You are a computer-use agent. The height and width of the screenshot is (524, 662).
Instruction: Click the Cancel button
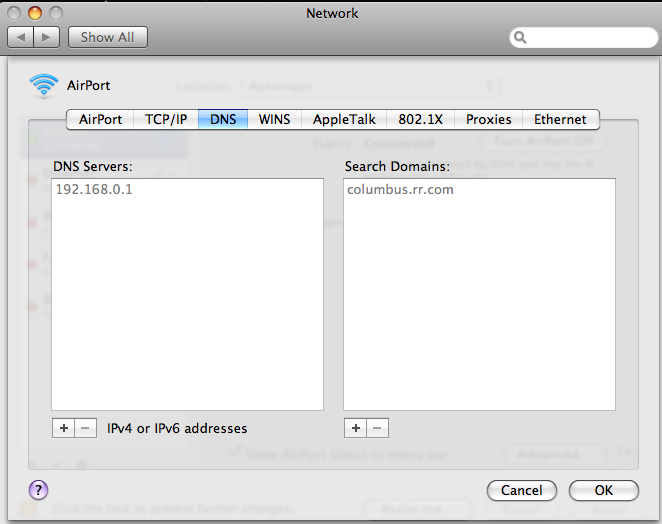tap(522, 490)
